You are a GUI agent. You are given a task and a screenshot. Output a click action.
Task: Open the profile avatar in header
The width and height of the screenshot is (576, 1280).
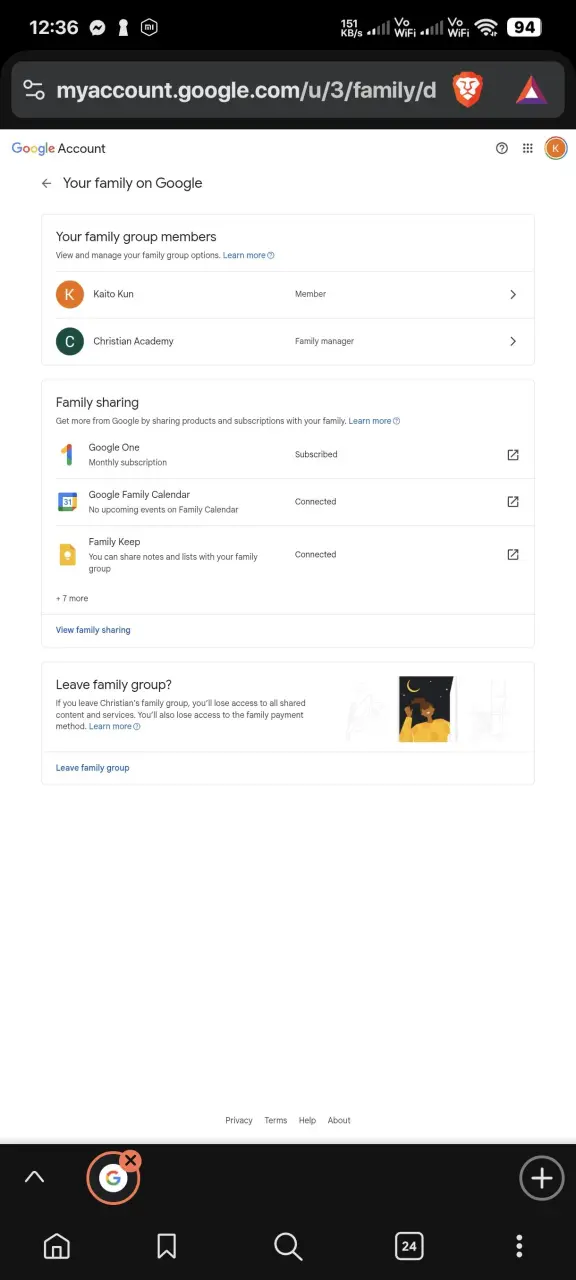coord(556,148)
